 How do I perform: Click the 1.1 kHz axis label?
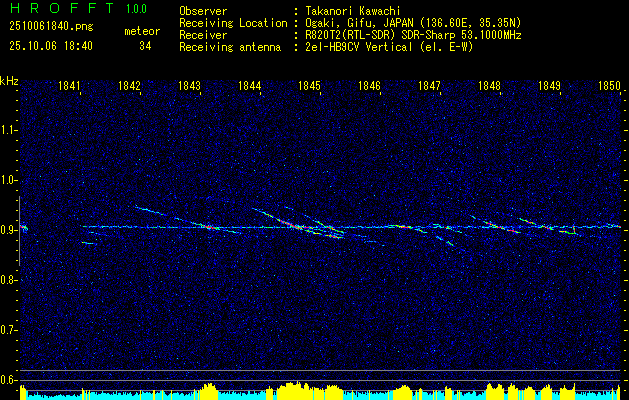coord(8,130)
